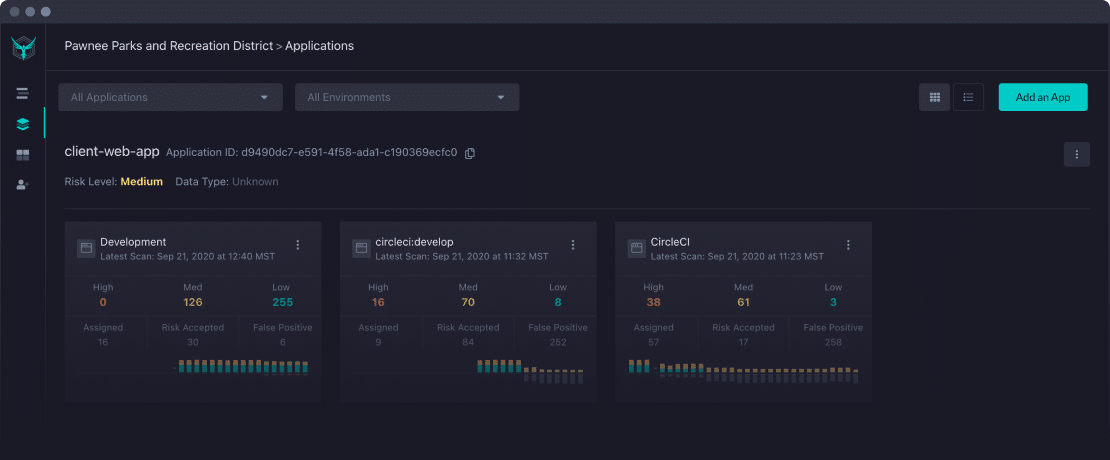
Task: Switch to grid view
Action: pyautogui.click(x=934, y=97)
